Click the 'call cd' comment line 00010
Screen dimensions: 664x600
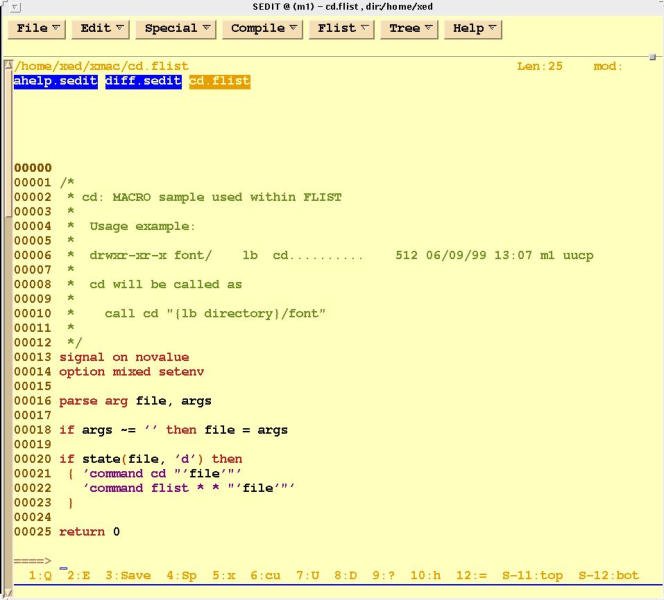pos(215,313)
